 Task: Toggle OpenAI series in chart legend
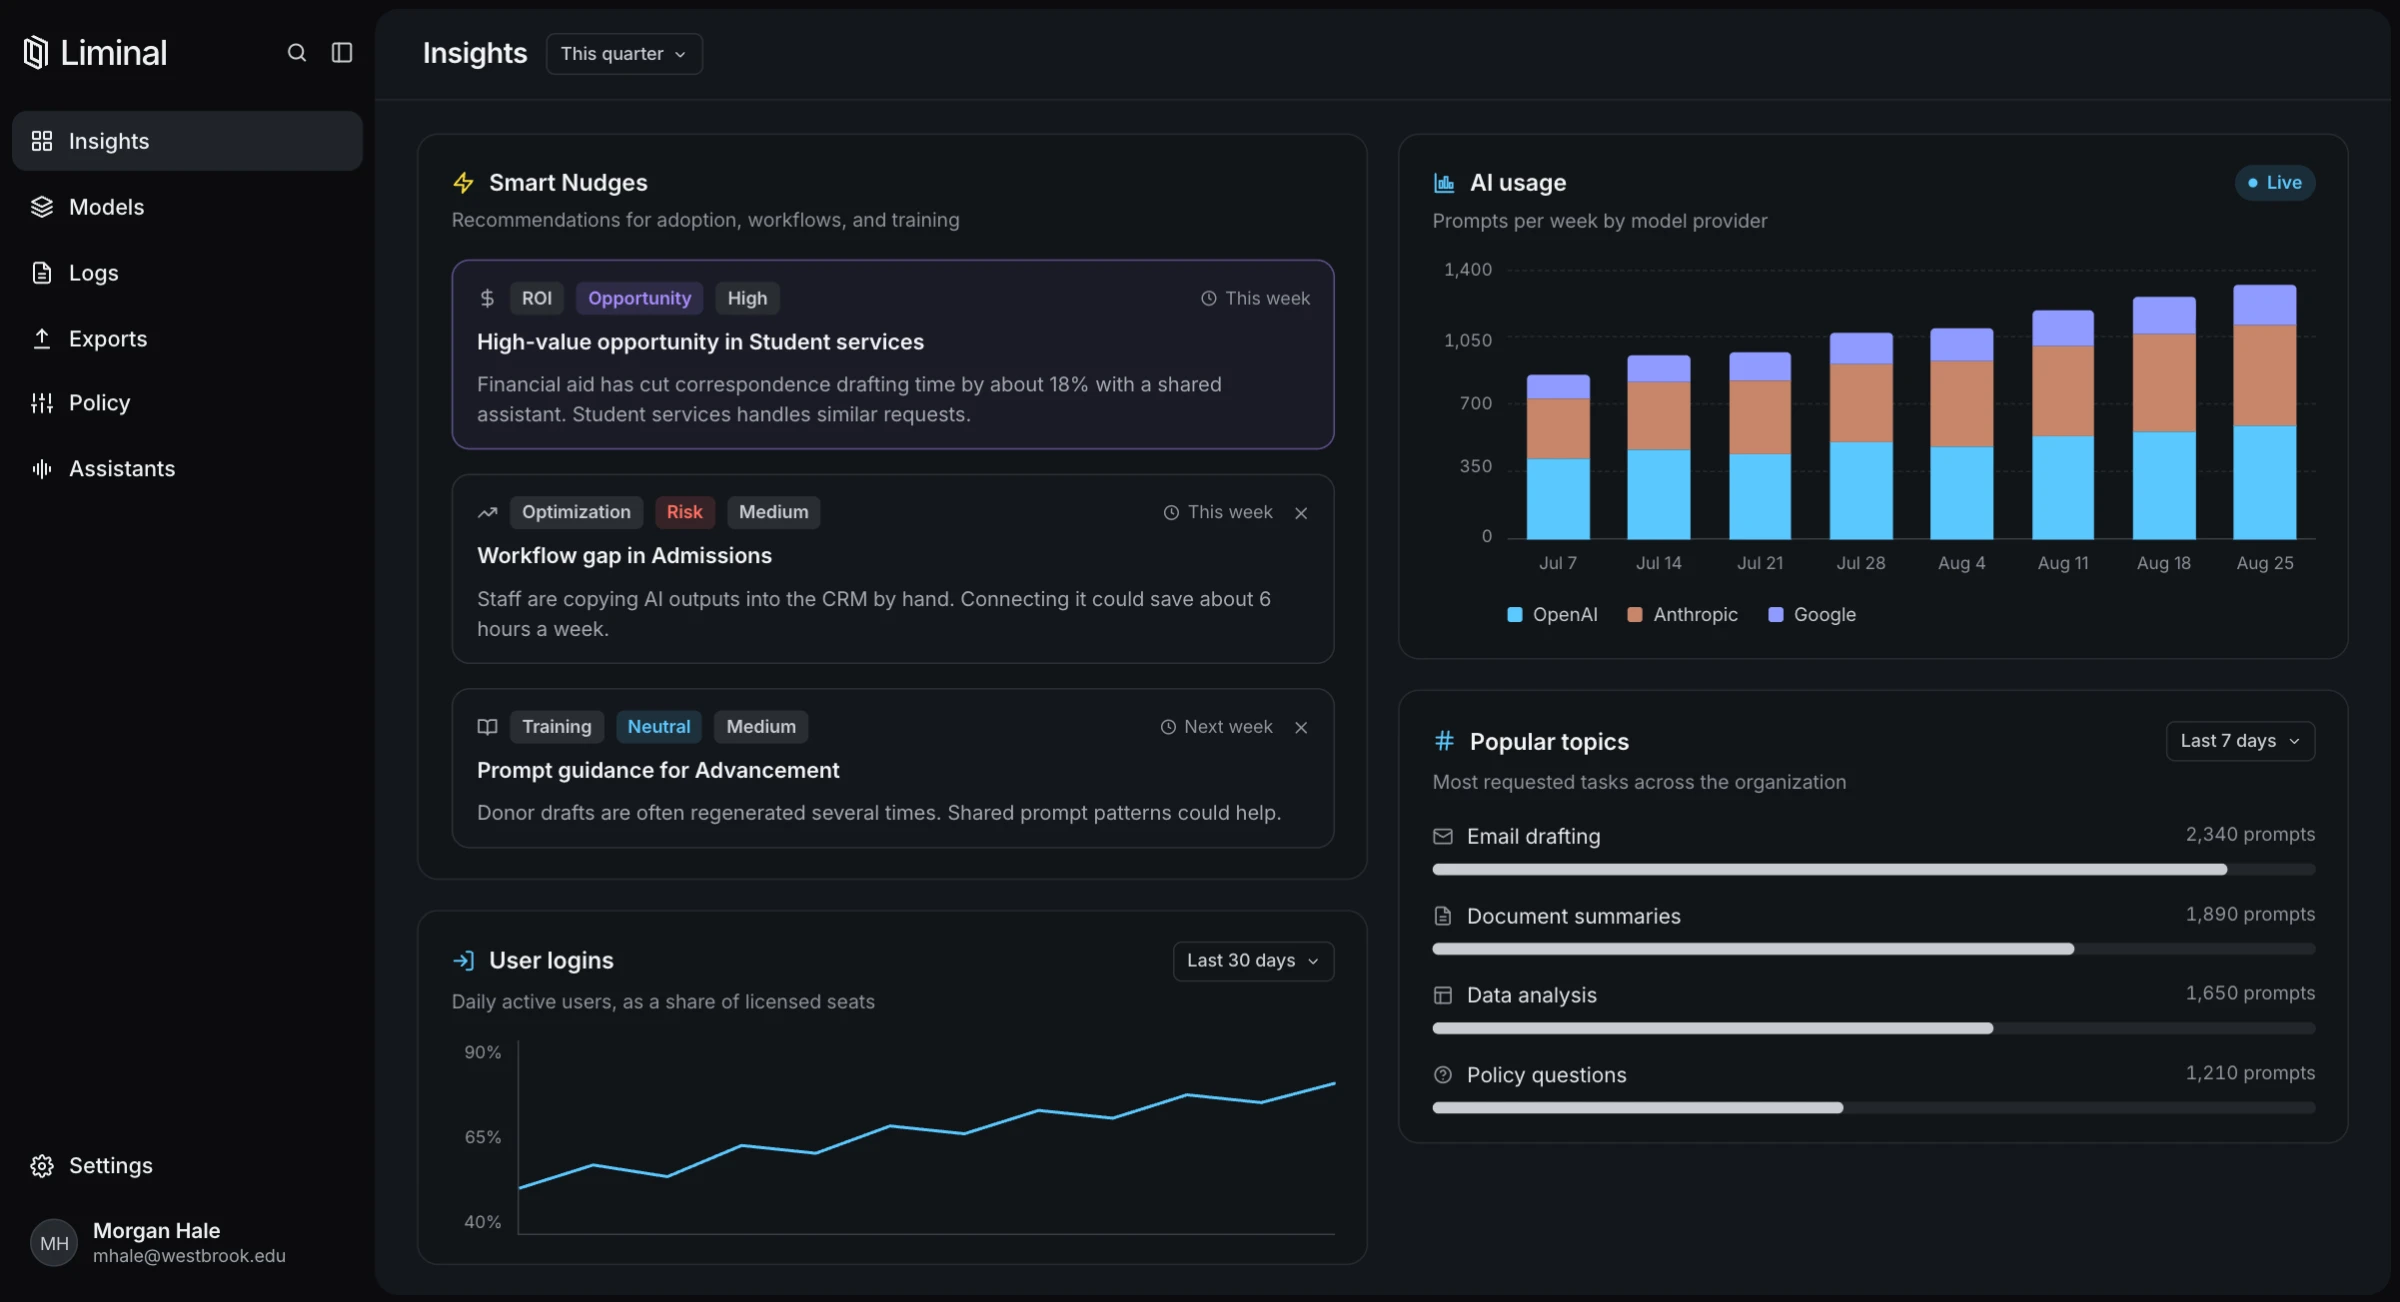click(x=1552, y=615)
